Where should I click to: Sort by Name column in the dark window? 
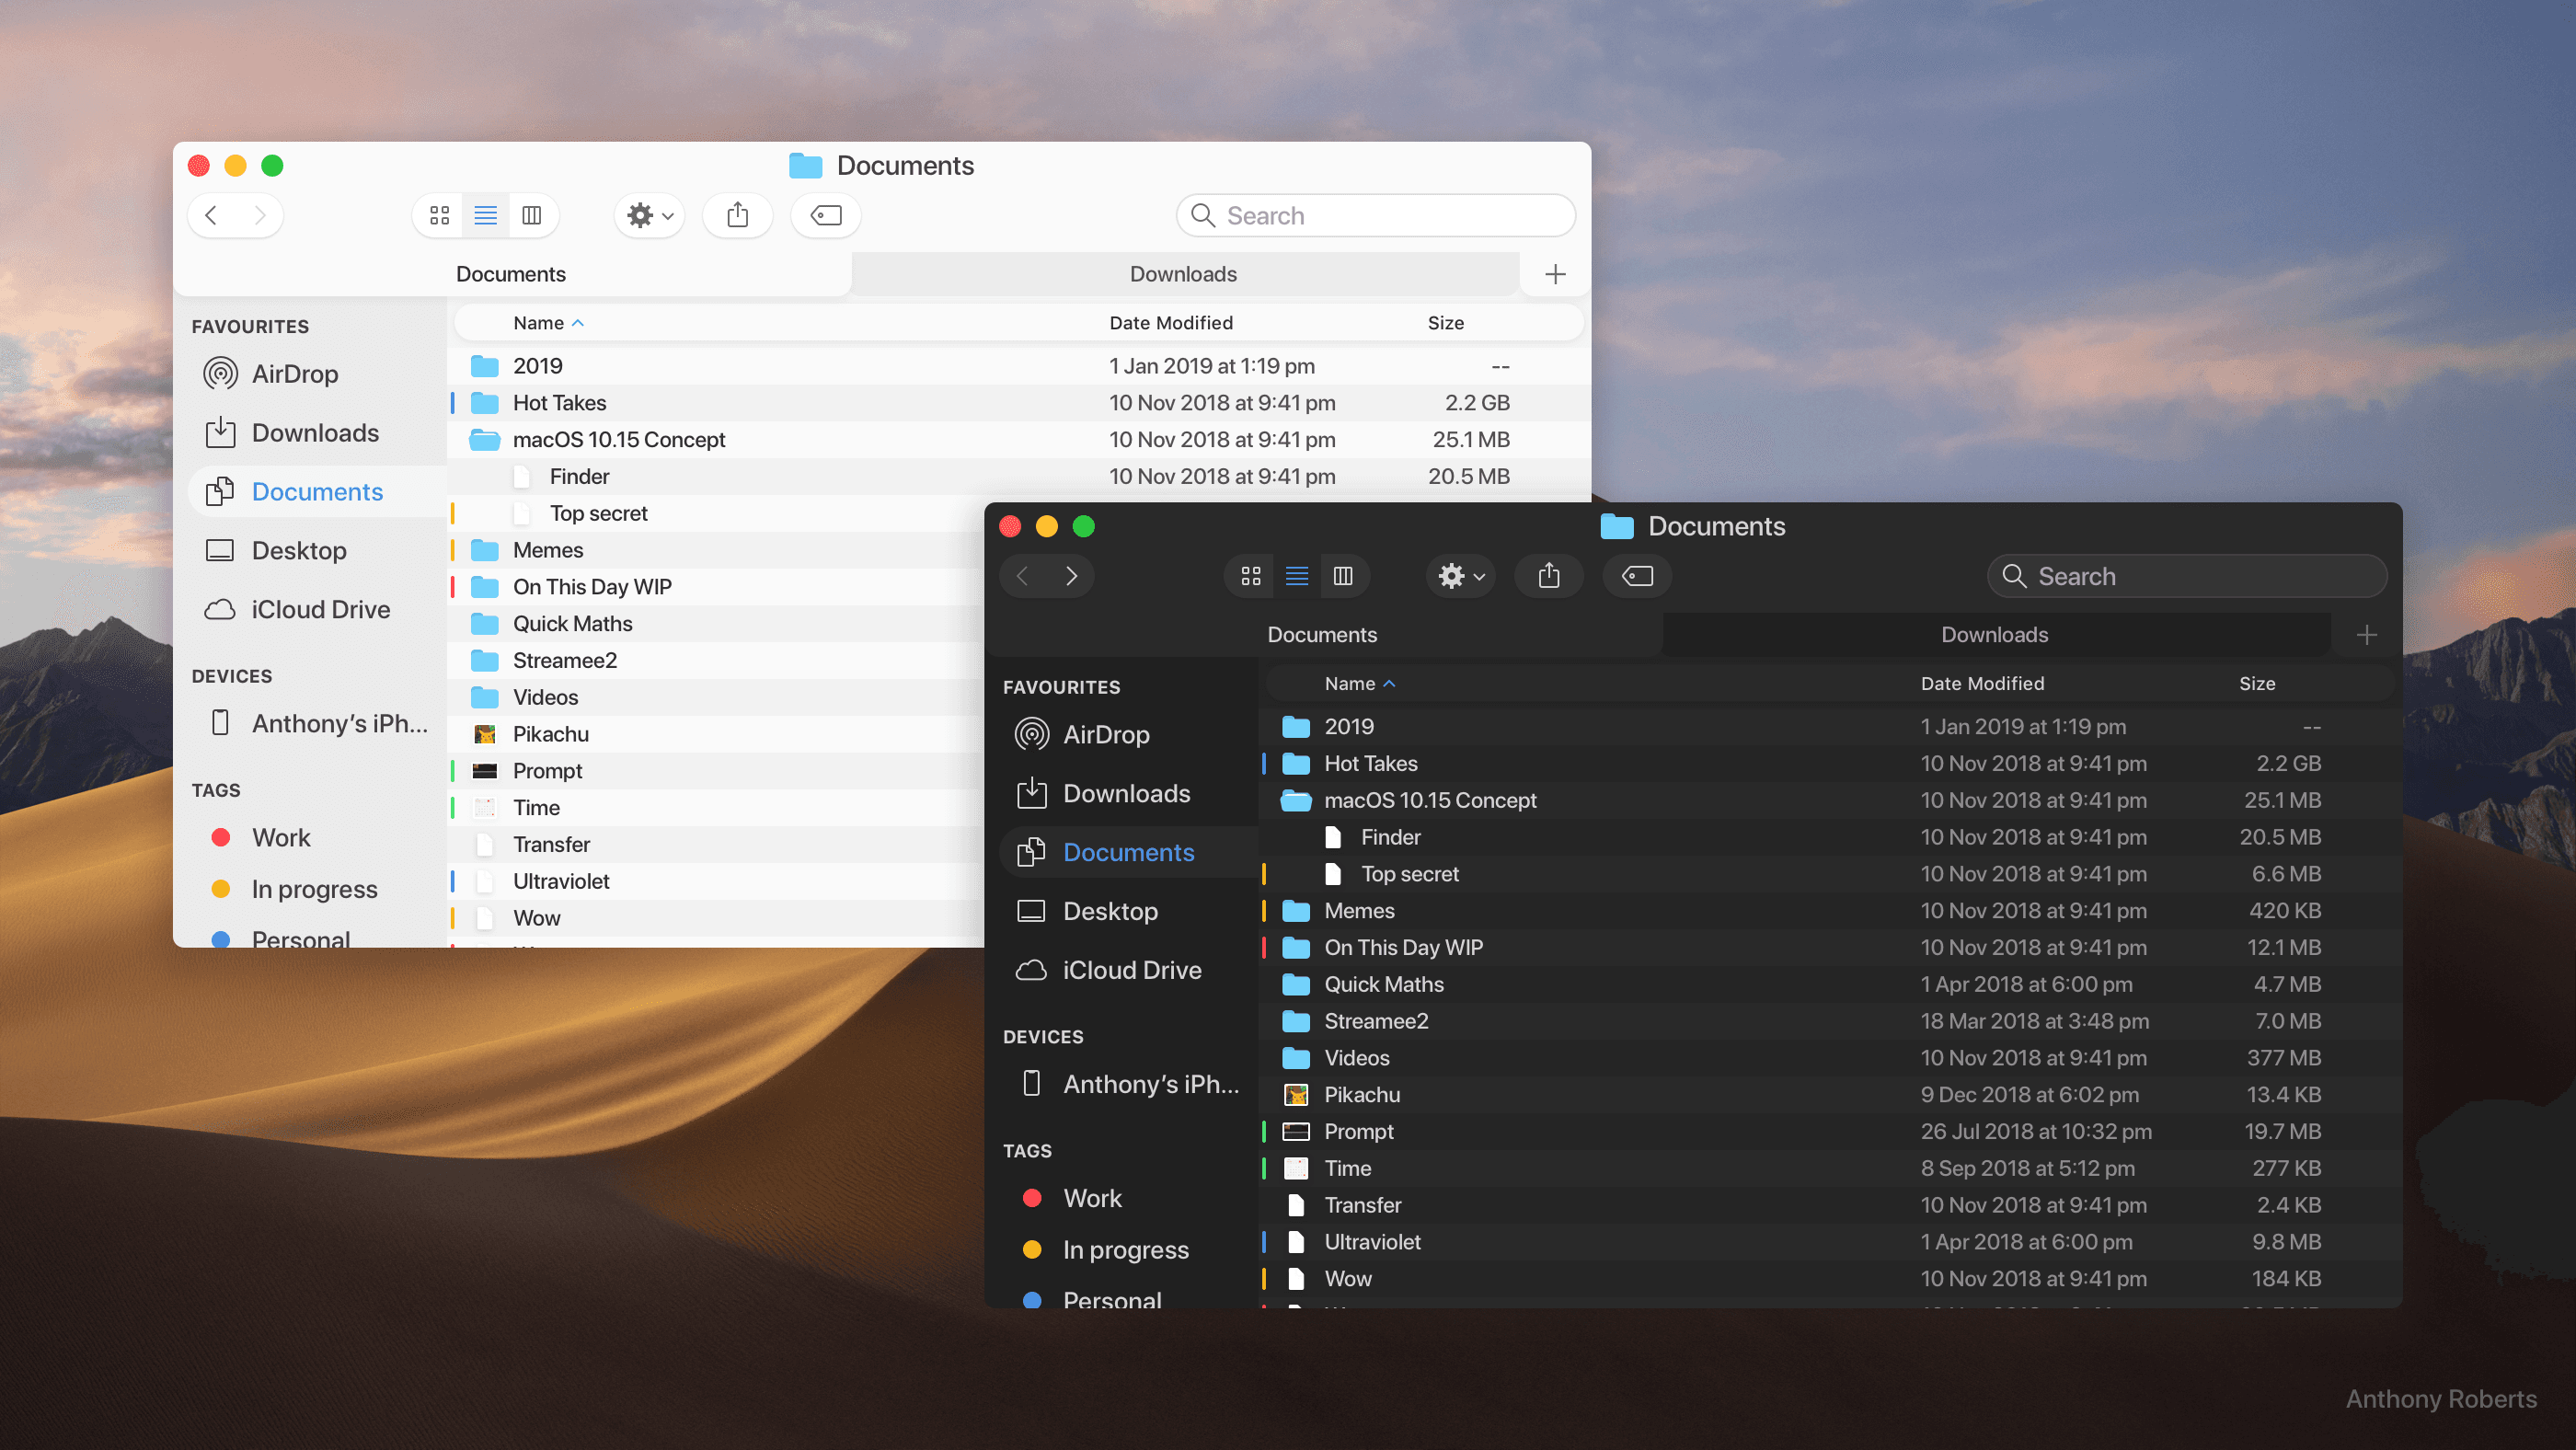(1359, 684)
